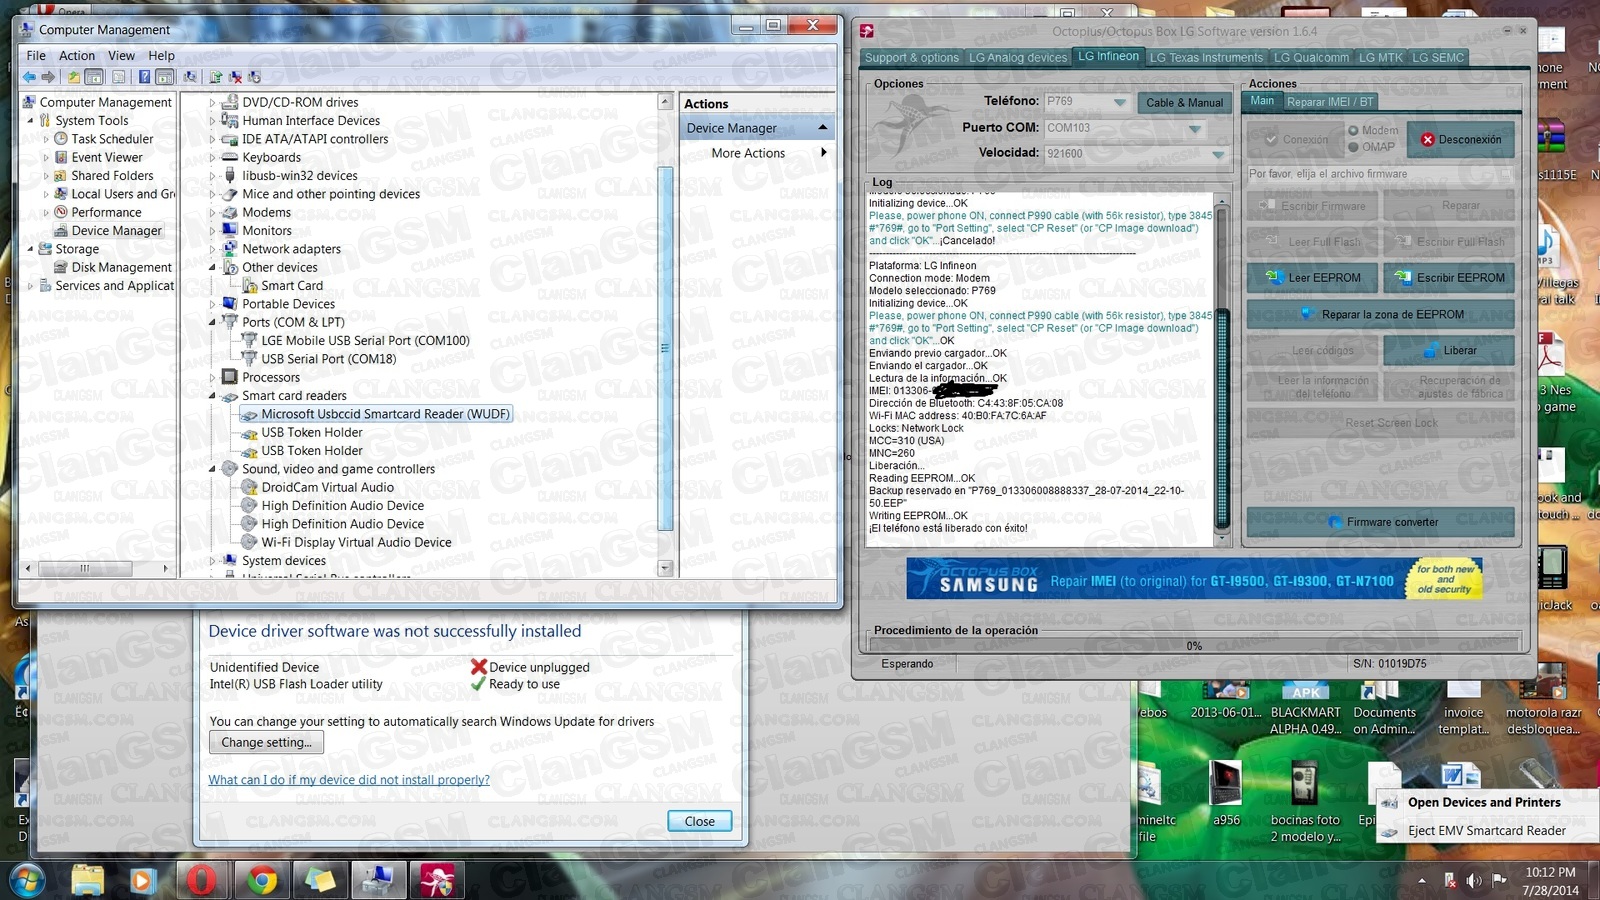Select USB Serial Port (COM18) device
This screenshot has height=900, width=1600.
pyautogui.click(x=328, y=359)
